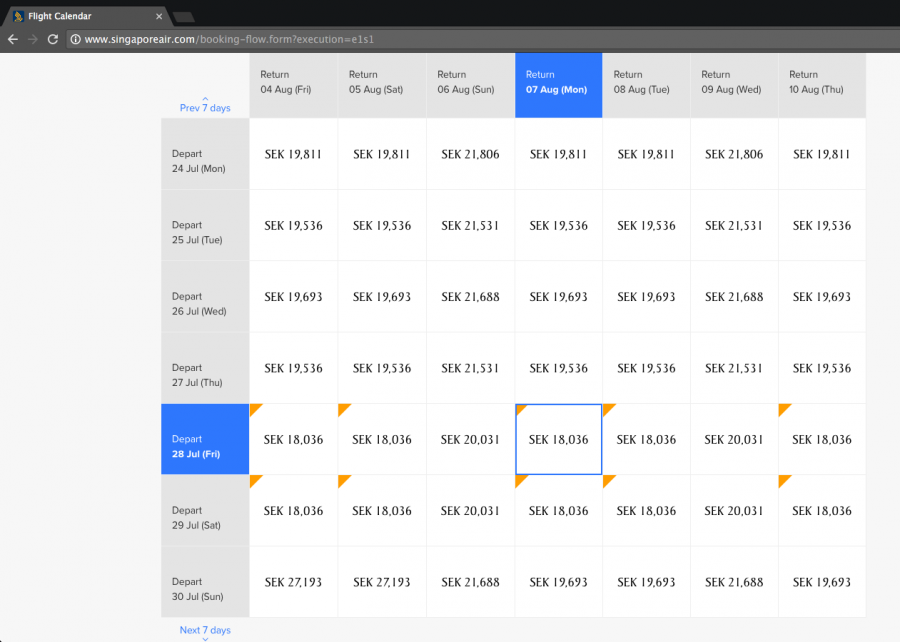
Task: Reload the page with refresh icon
Action: tap(53, 39)
